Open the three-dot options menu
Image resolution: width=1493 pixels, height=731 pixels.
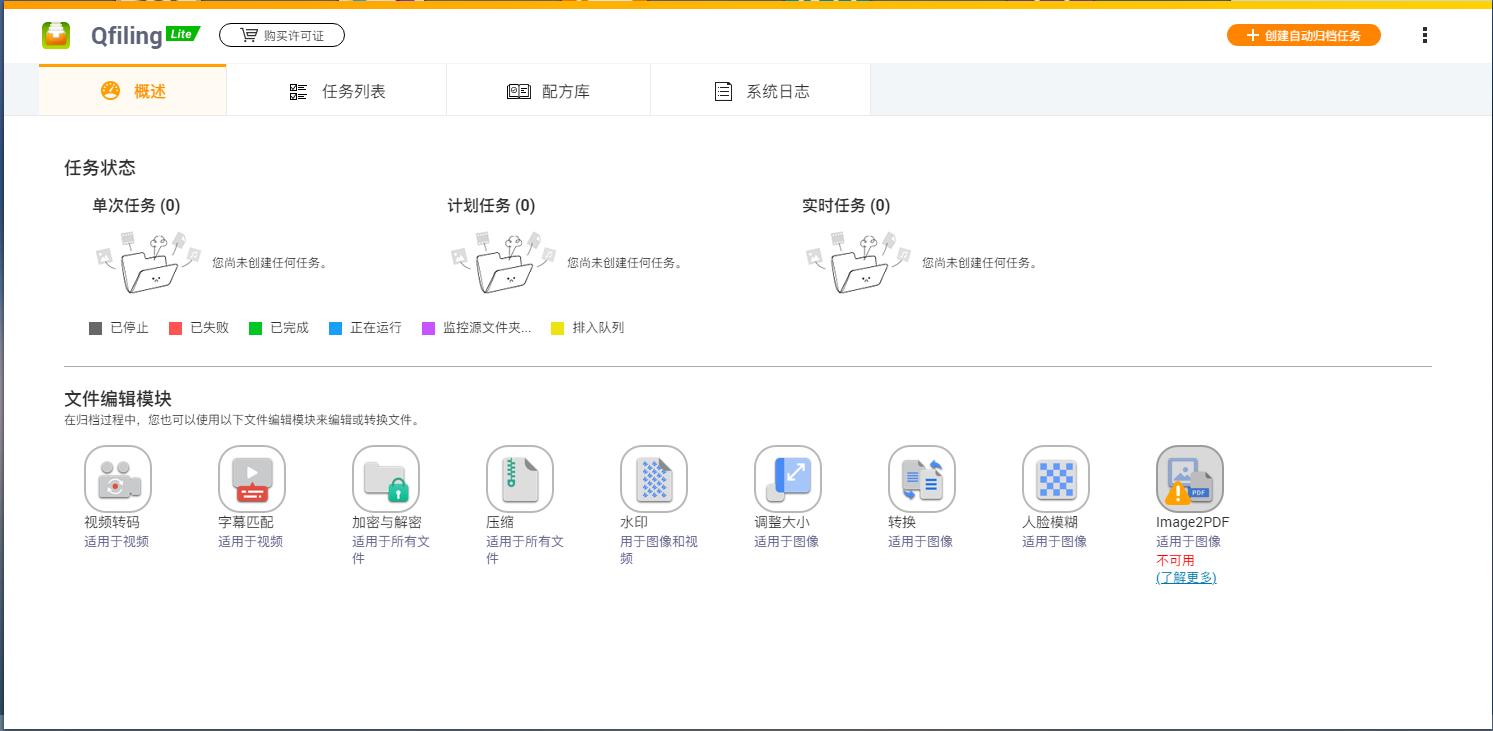[1425, 34]
